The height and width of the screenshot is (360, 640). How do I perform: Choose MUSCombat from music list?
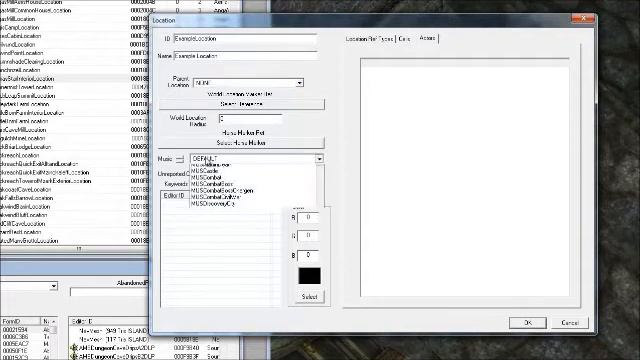(207, 178)
